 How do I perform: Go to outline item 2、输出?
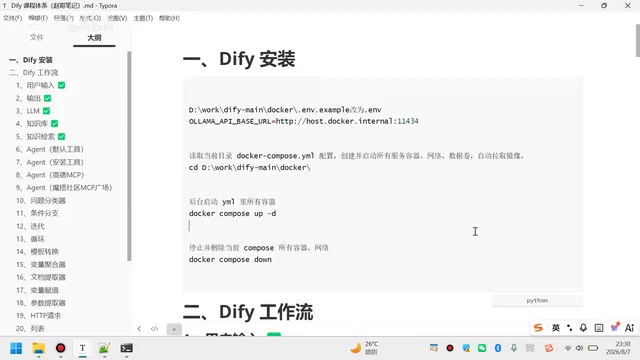pyautogui.click(x=33, y=98)
